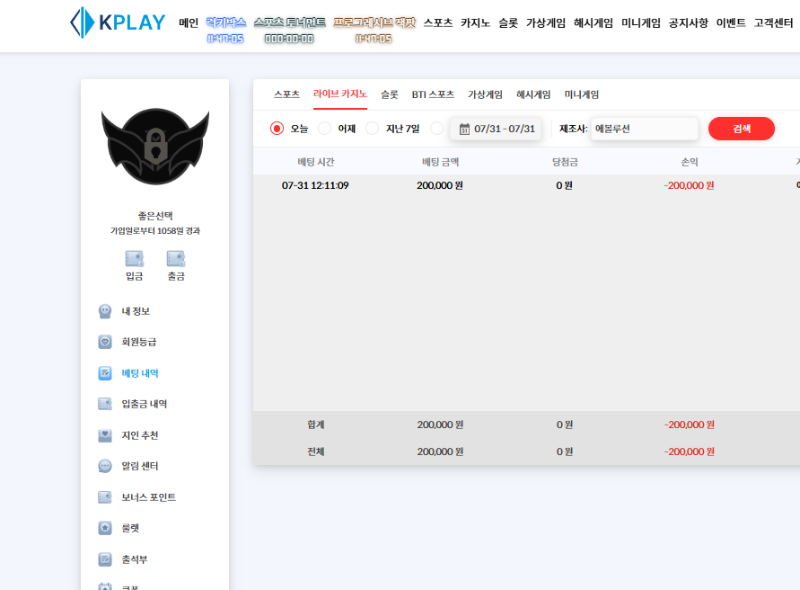Click the 손익 column header
Screen dimensions: 800x590
(x=689, y=162)
